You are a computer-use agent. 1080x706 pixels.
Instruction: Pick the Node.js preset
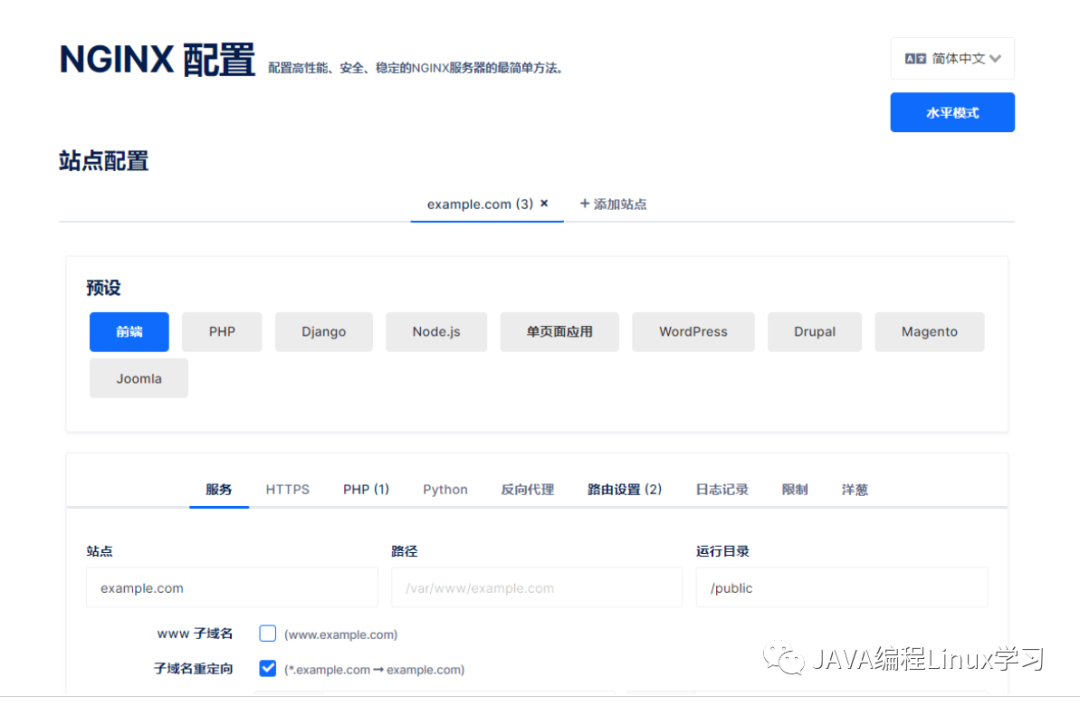pos(436,331)
